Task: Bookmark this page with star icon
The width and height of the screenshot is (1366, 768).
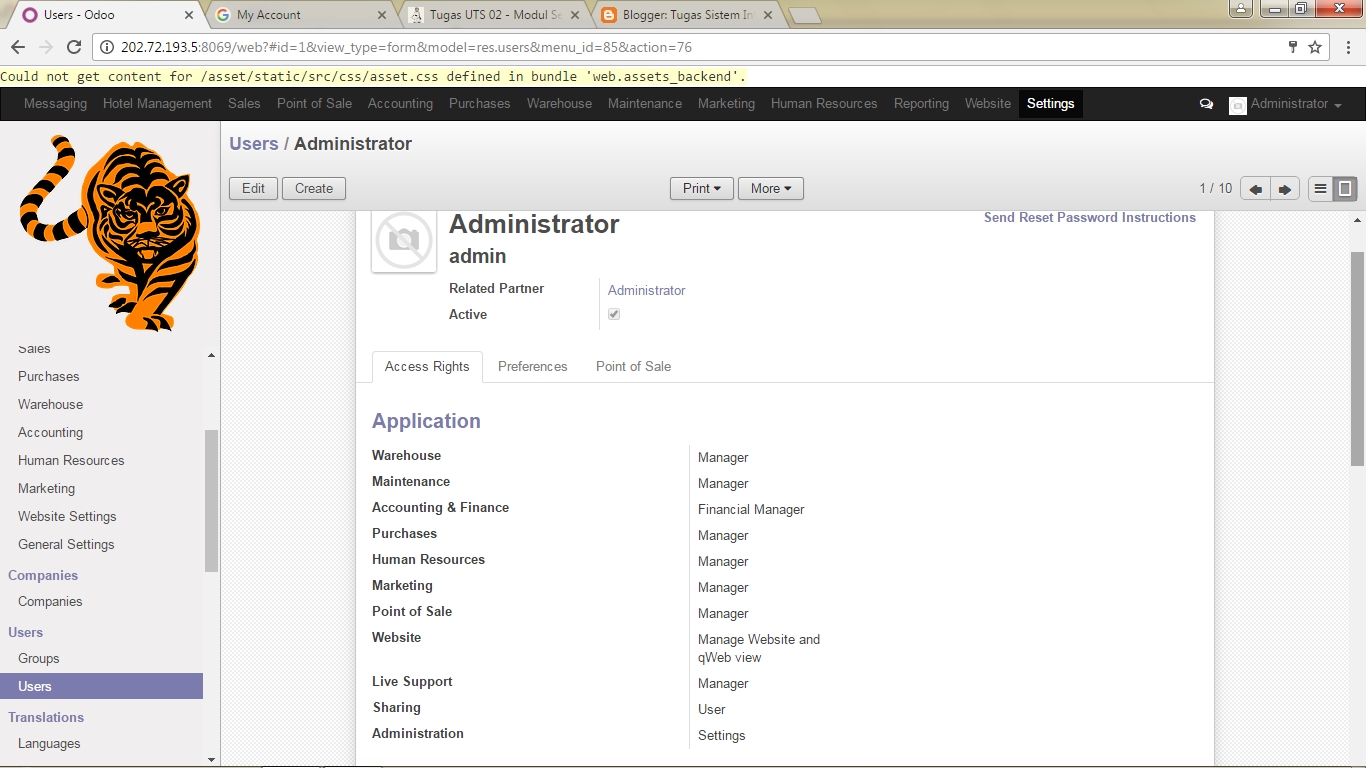Action: point(1315,47)
